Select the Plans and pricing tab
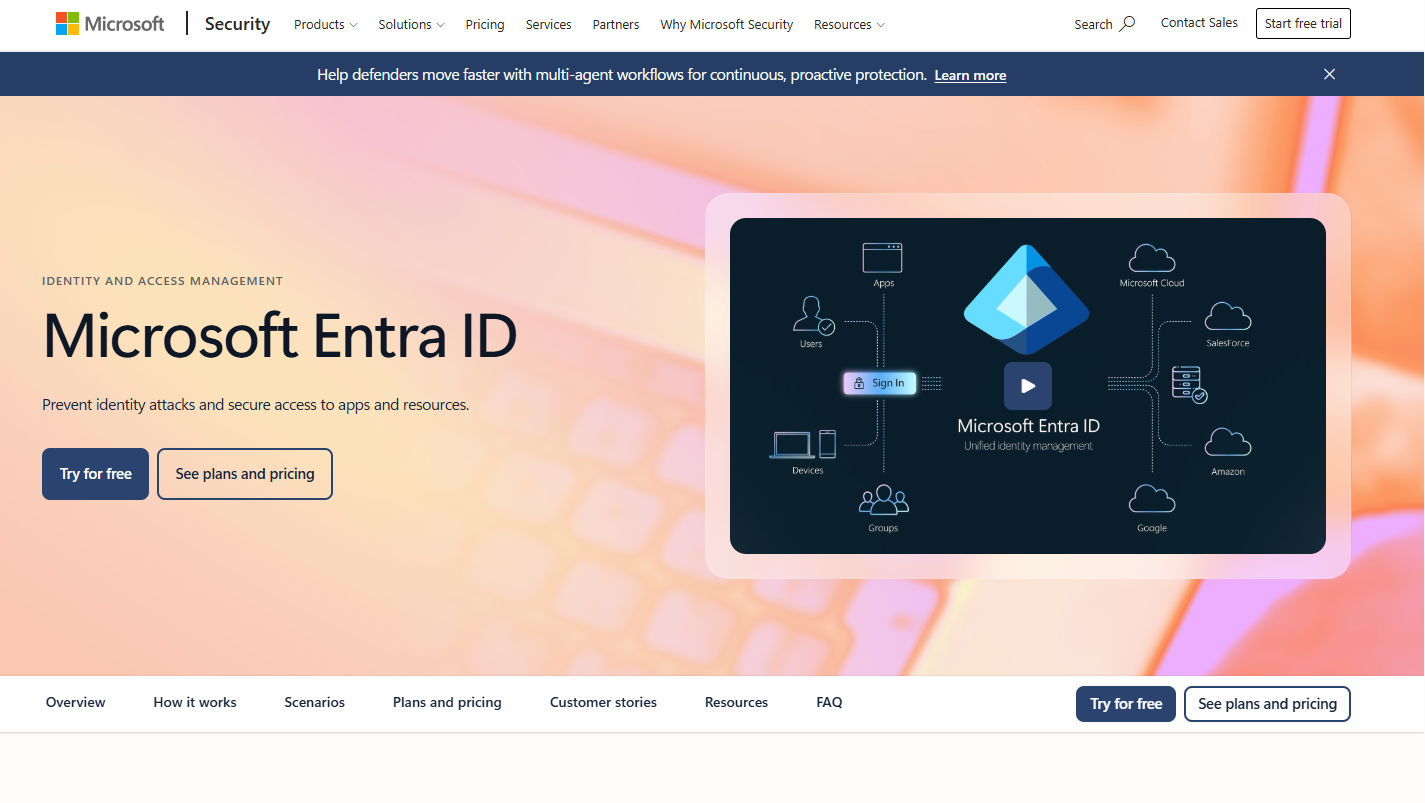This screenshot has height=803, width=1425. (447, 703)
